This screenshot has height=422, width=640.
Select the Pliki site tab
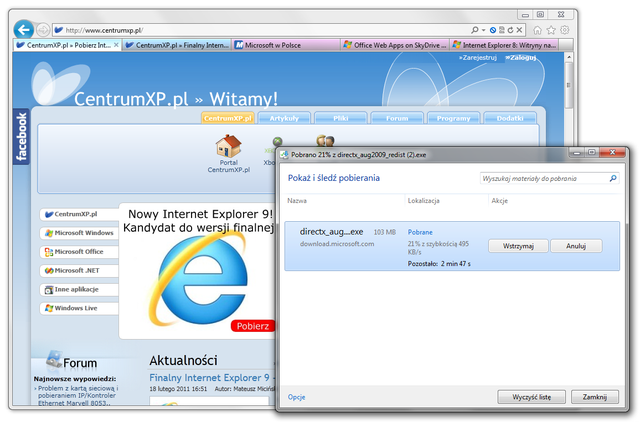[340, 118]
